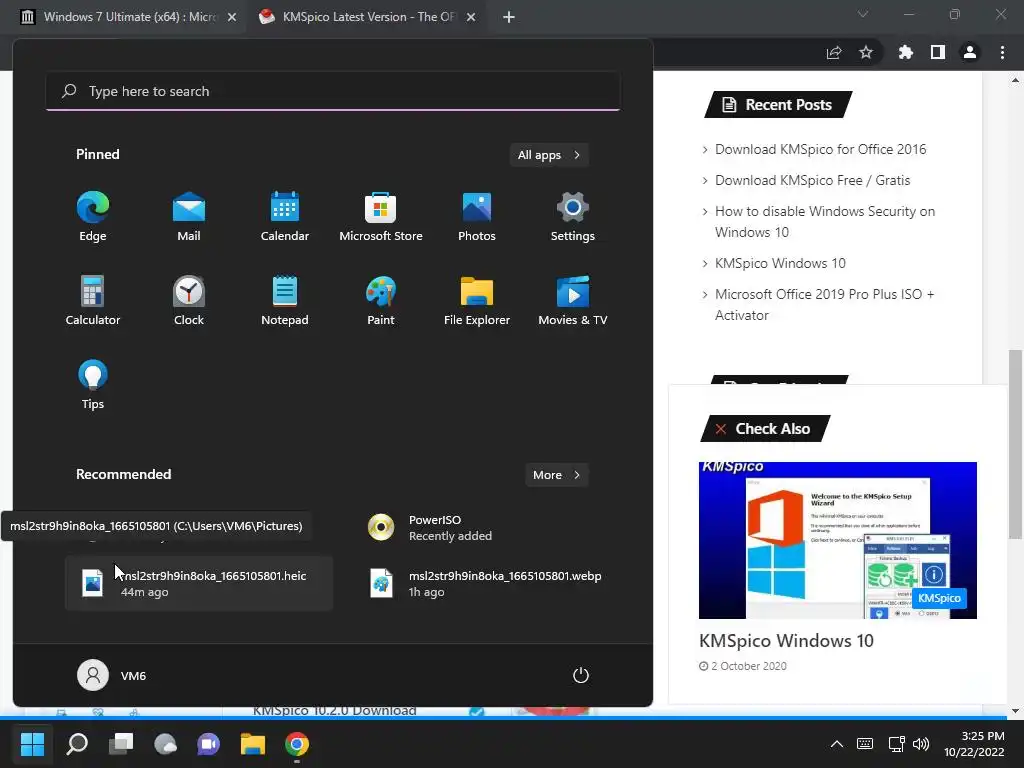Open the volume tray icon
The image size is (1024, 768).
click(x=921, y=744)
